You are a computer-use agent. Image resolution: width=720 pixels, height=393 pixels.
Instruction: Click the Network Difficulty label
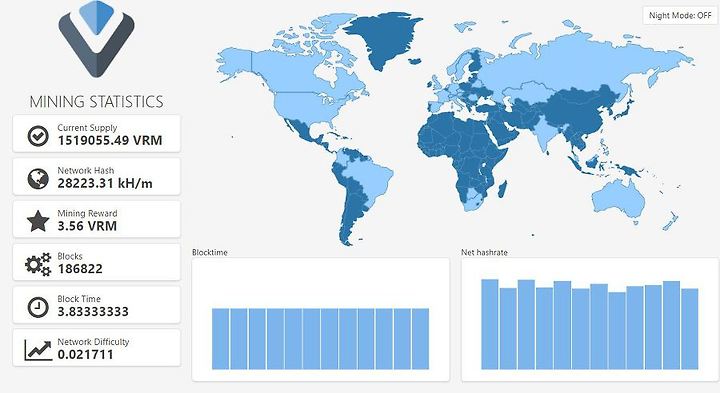(x=93, y=342)
